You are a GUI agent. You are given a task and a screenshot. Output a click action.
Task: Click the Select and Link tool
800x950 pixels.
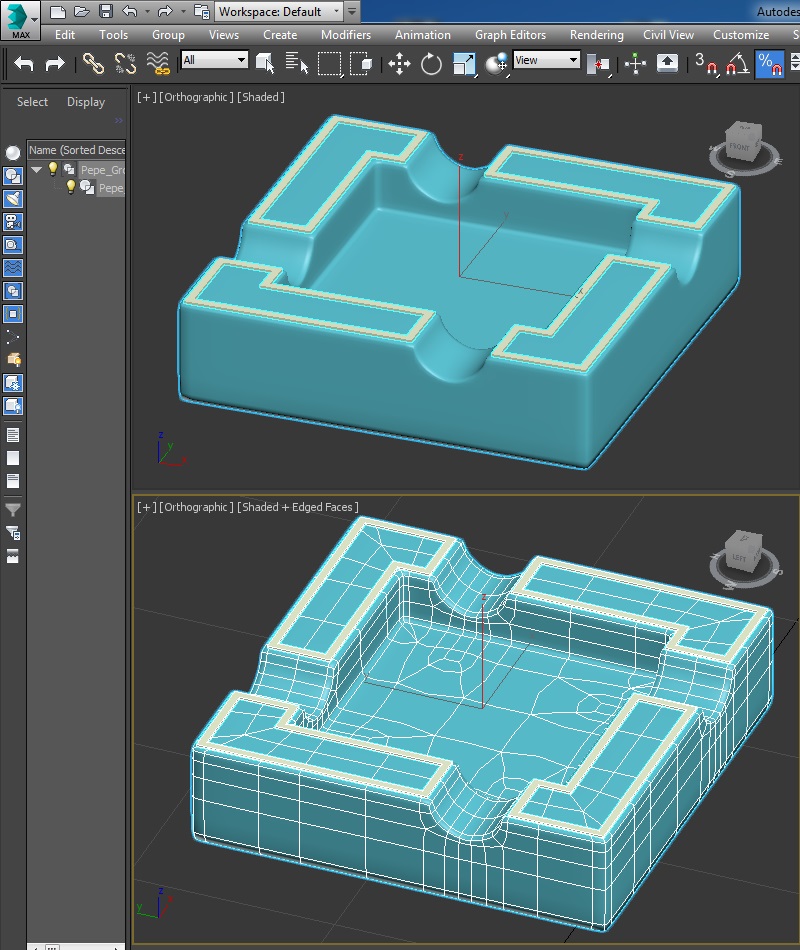pos(93,63)
